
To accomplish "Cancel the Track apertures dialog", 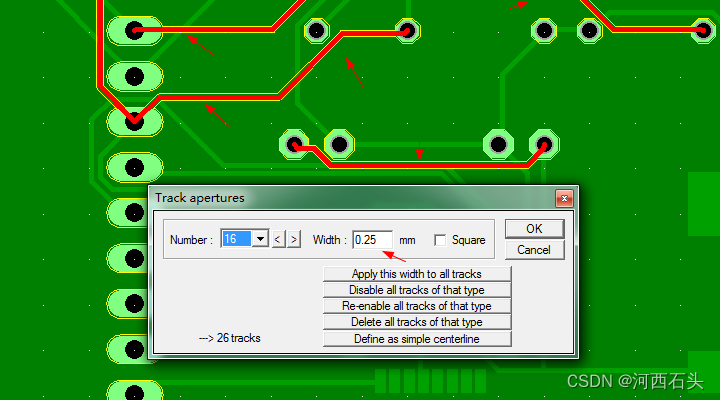I will (x=534, y=250).
